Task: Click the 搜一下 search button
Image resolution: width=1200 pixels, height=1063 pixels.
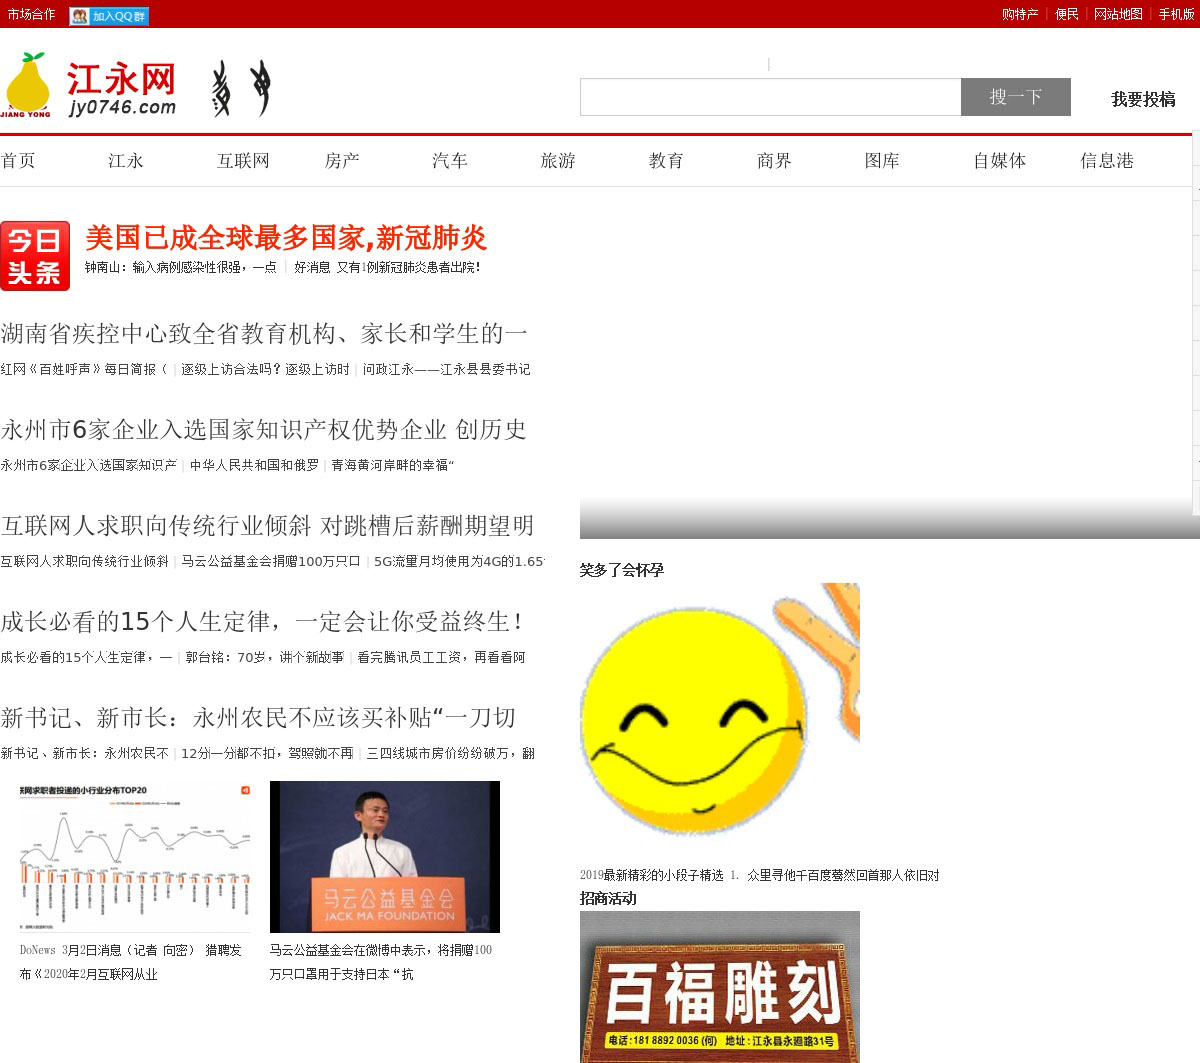Action: point(1016,97)
